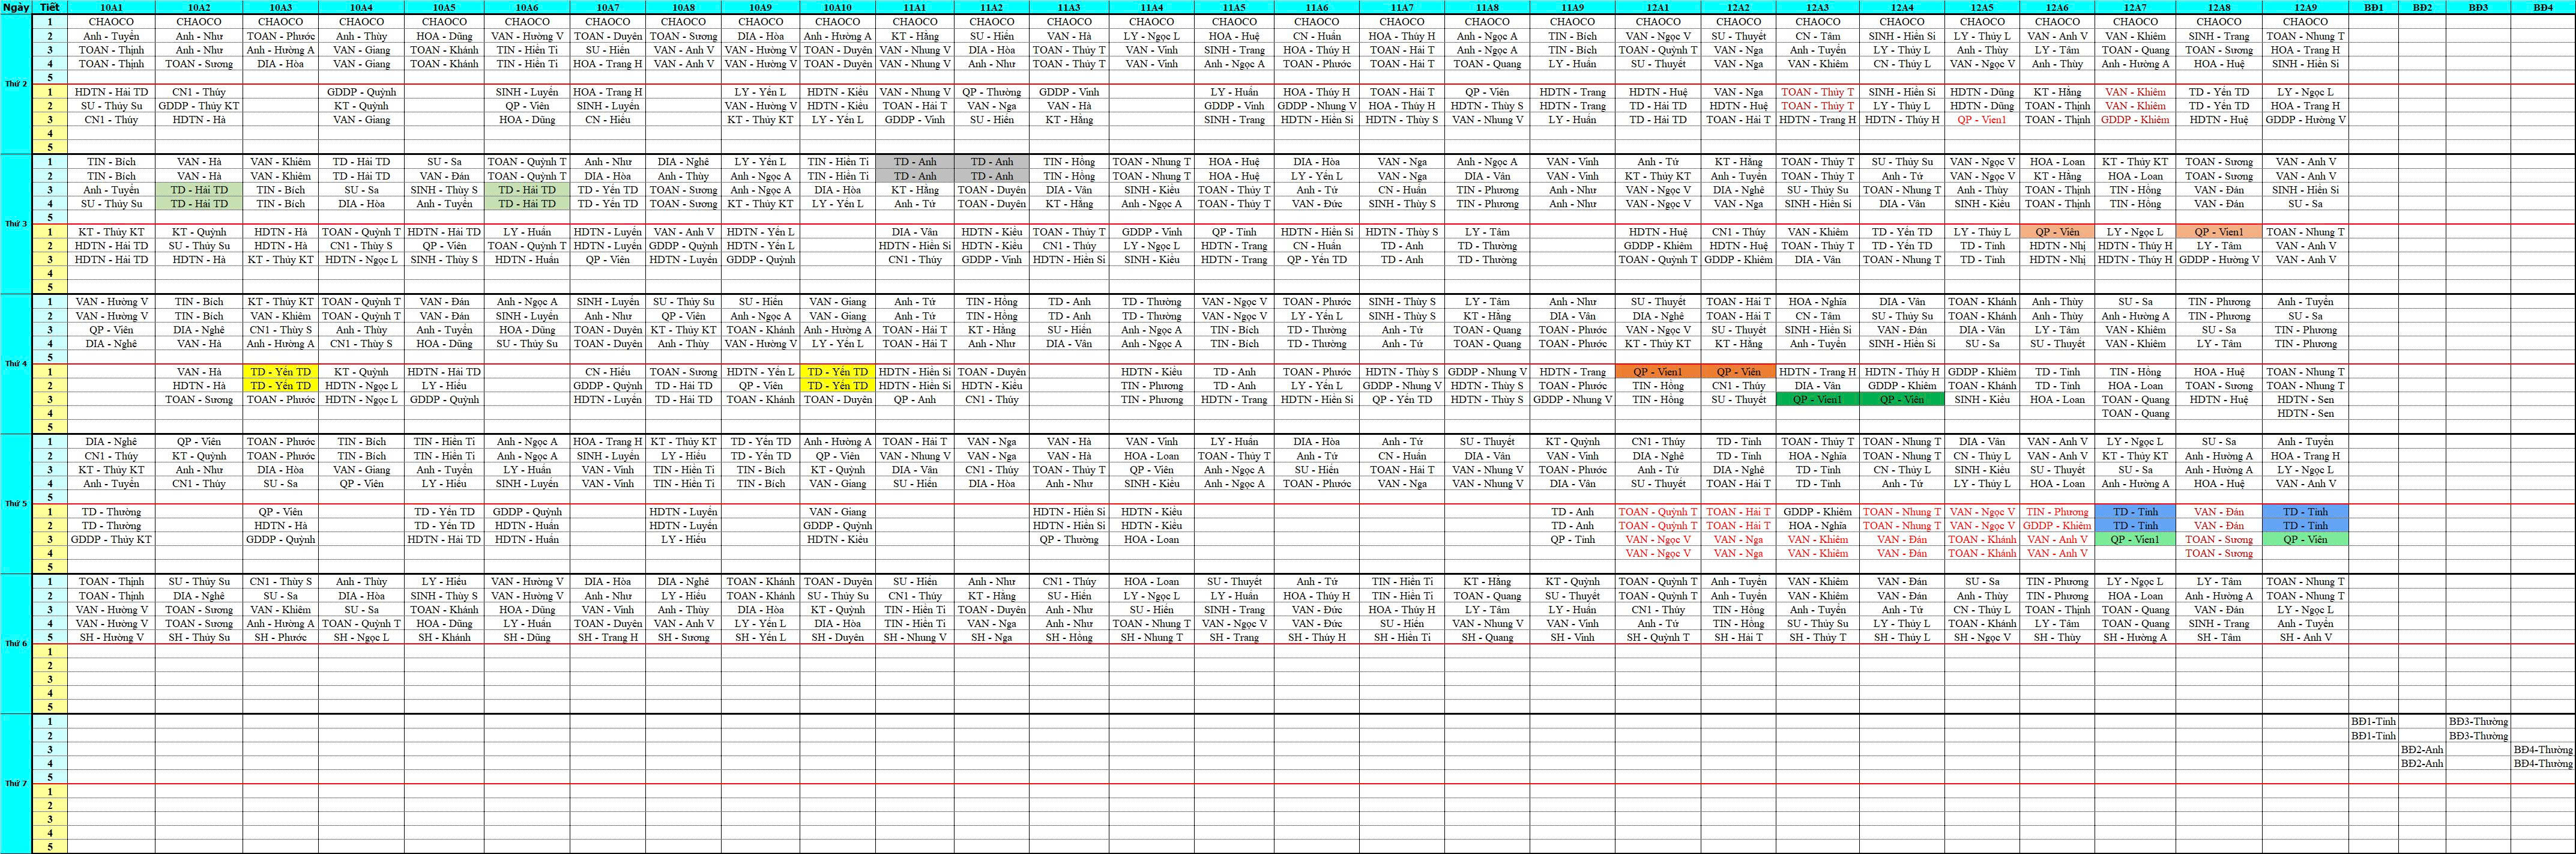Select the Thứ 2 day label
The width and height of the screenshot is (2576, 854).
16,84
